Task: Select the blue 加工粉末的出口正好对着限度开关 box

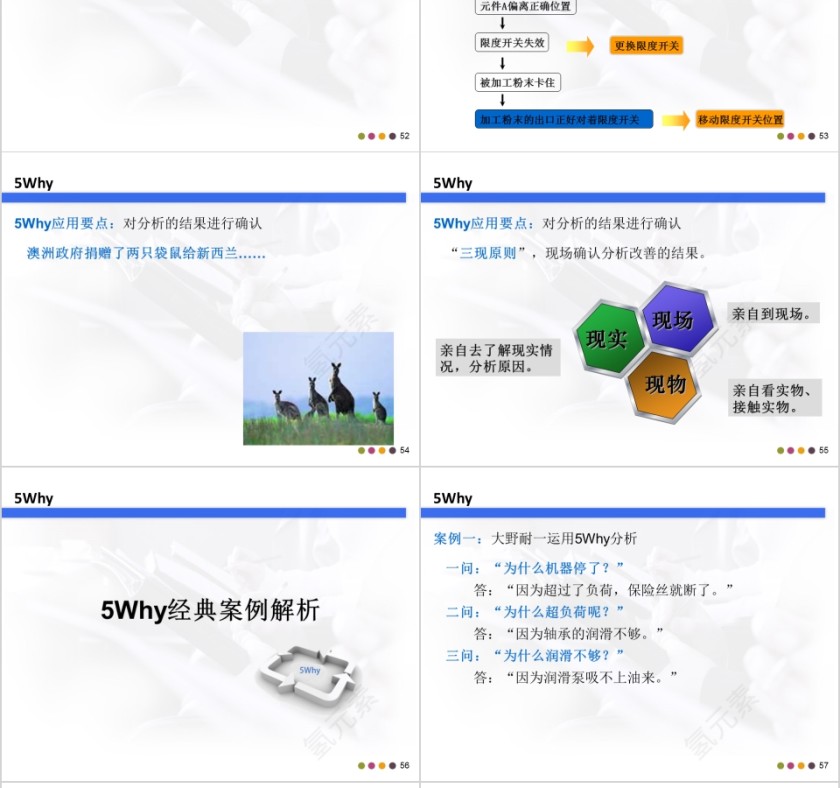Action: coord(563,118)
